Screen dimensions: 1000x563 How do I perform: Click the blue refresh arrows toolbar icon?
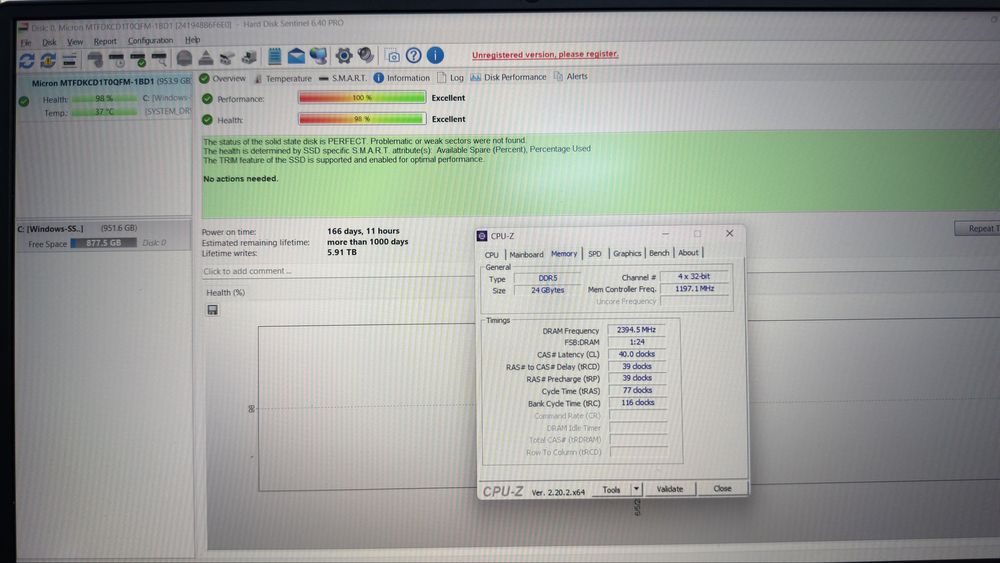[x=27, y=60]
